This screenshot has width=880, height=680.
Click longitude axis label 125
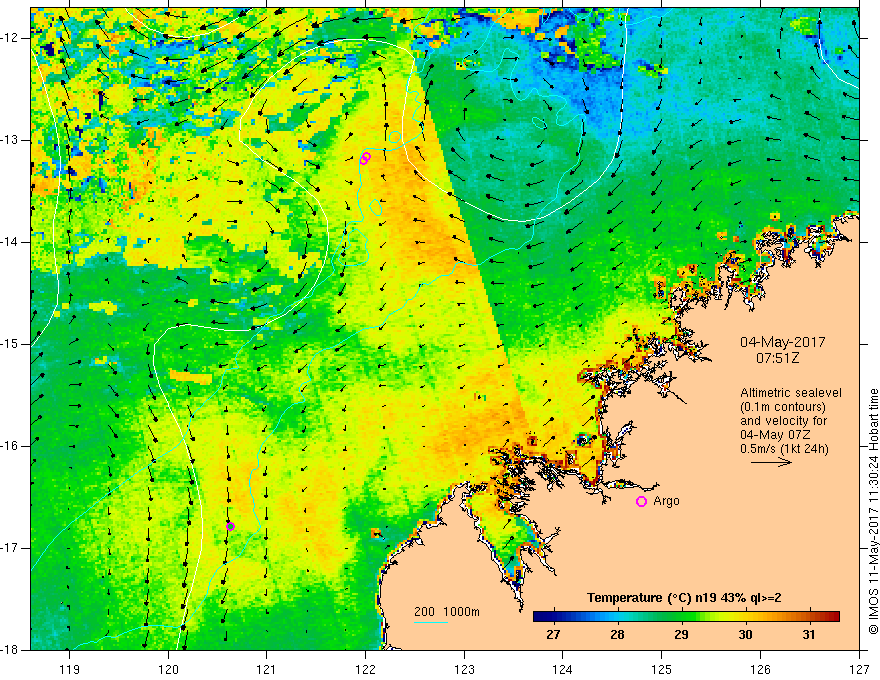[662, 669]
